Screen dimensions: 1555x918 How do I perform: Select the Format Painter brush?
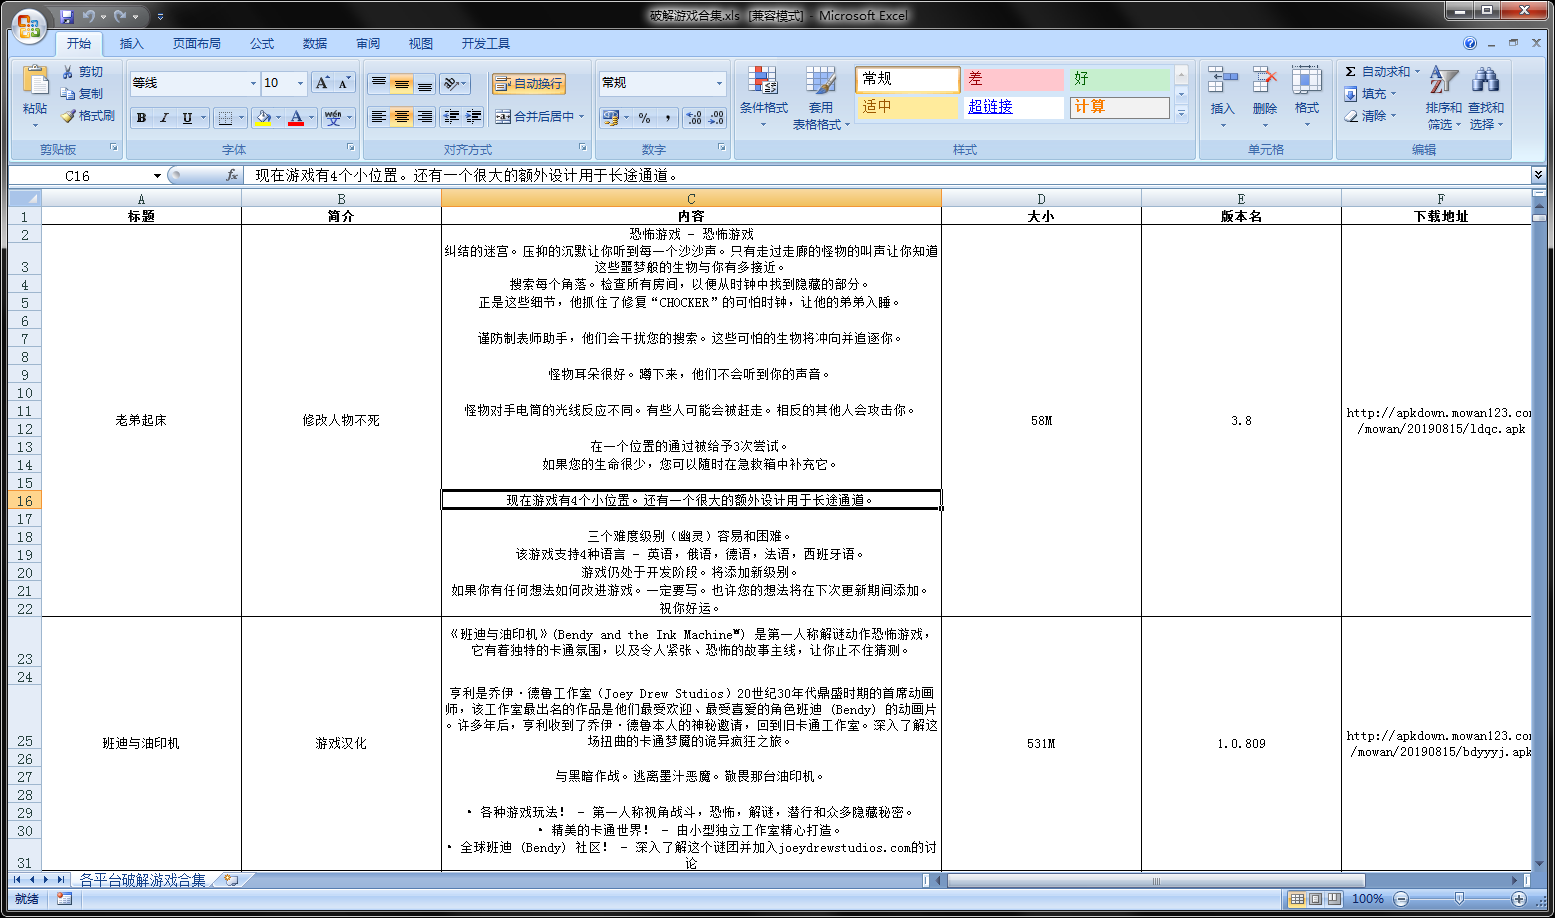click(x=68, y=116)
